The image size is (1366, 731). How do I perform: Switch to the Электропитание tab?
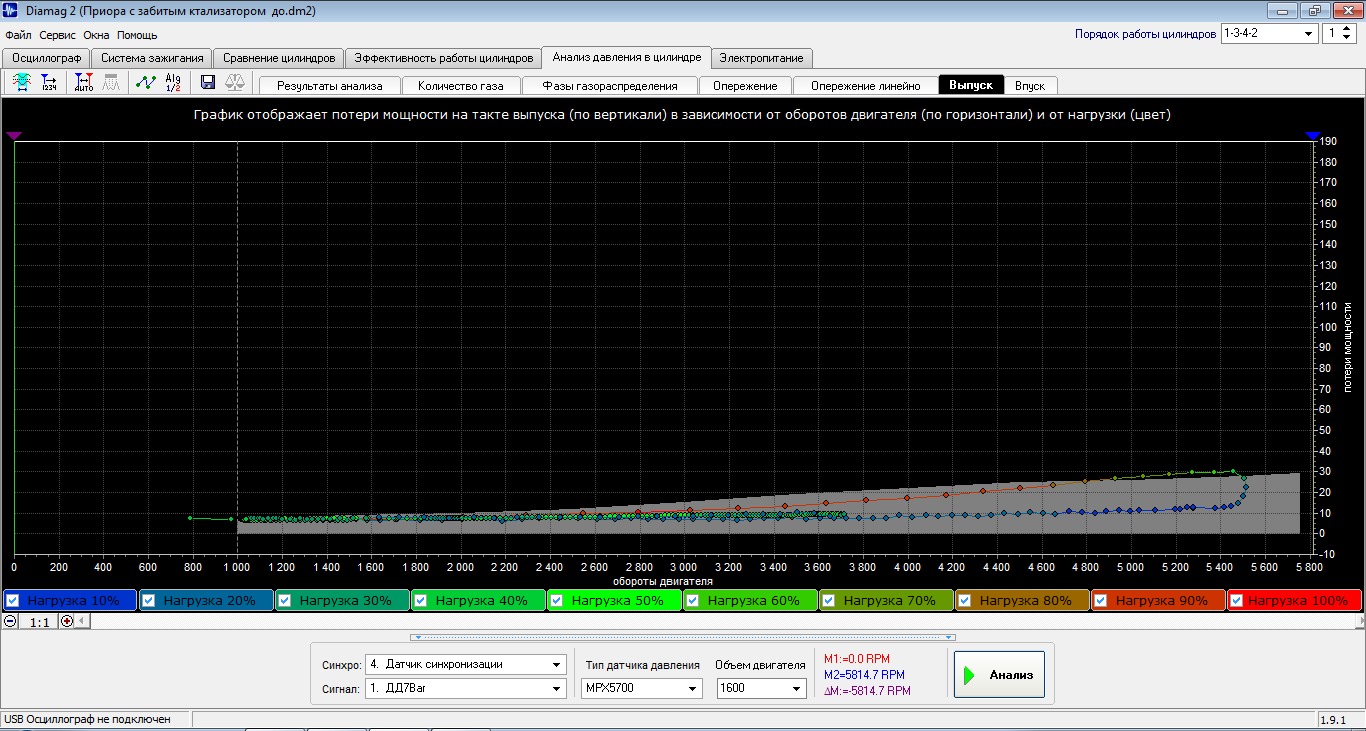coord(761,58)
